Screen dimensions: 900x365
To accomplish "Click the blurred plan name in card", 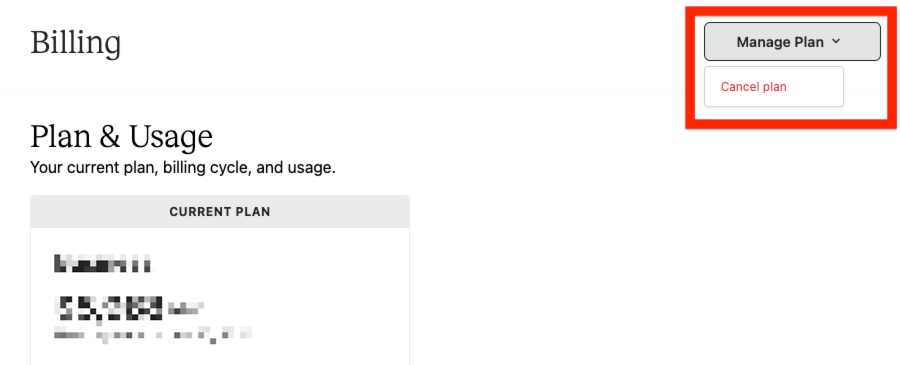I will (104, 264).
